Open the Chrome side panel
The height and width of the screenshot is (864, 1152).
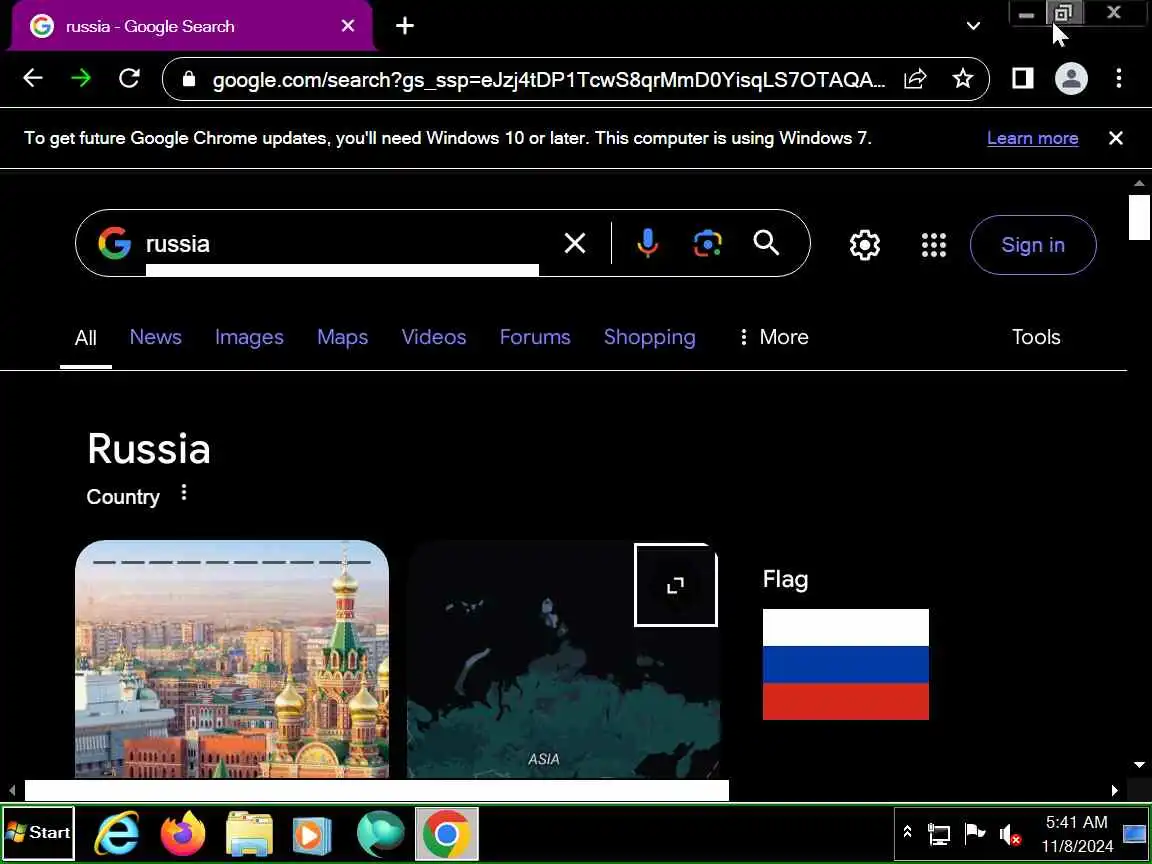1023,79
